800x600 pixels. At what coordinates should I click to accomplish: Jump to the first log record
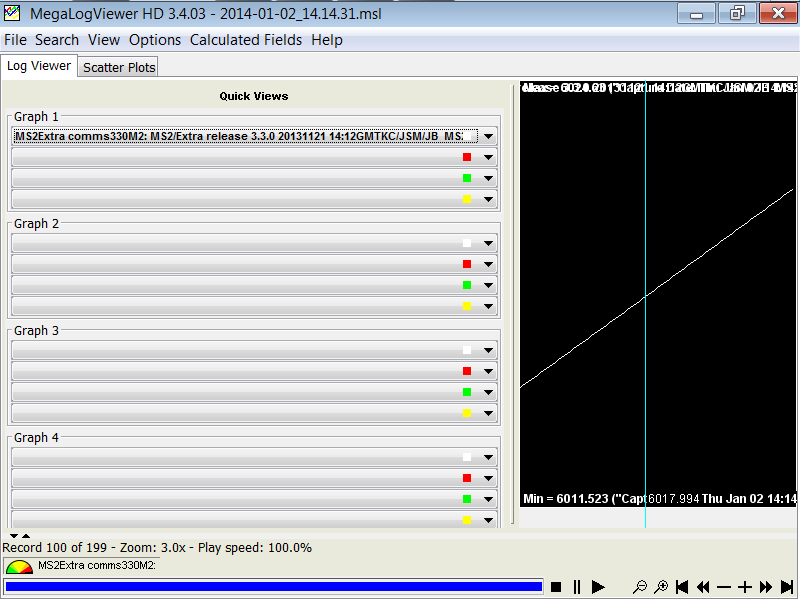tap(682, 587)
